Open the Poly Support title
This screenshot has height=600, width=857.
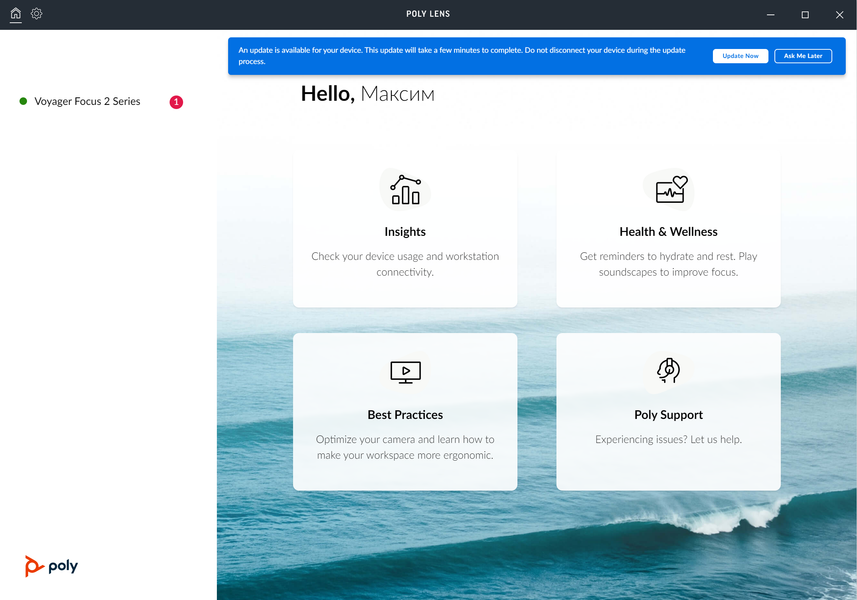[668, 415]
